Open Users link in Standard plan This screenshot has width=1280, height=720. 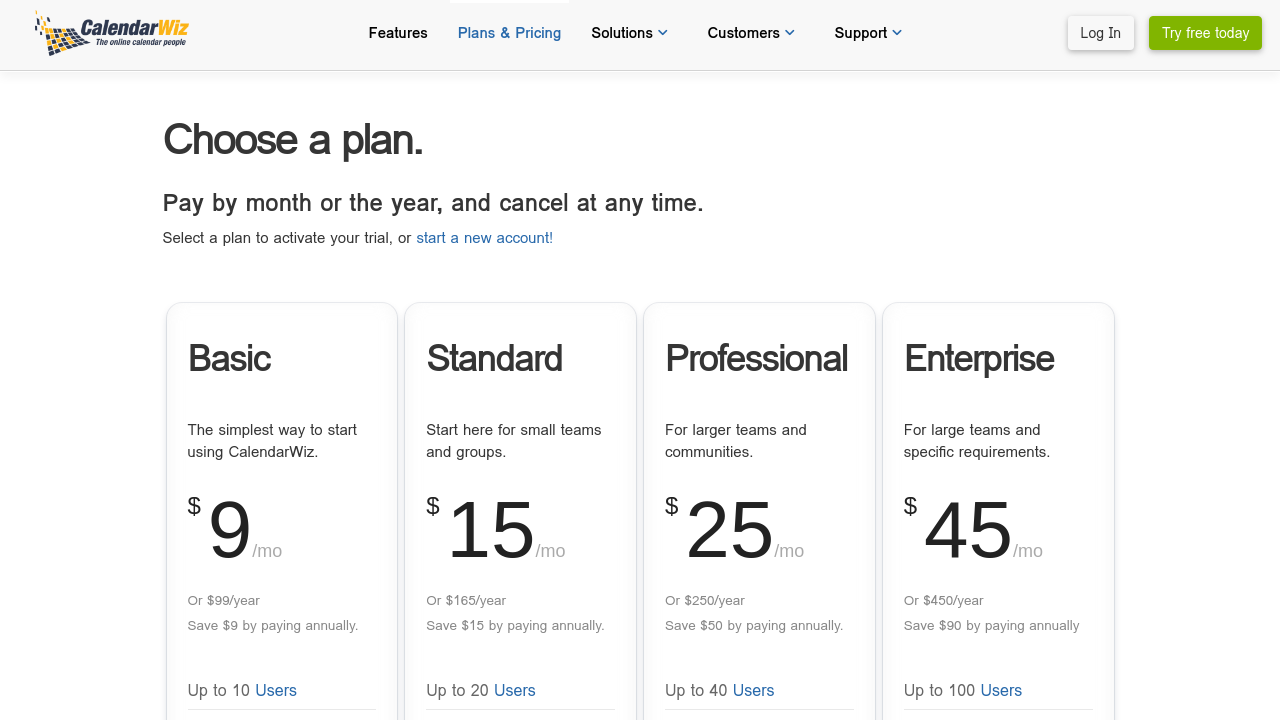coord(514,690)
